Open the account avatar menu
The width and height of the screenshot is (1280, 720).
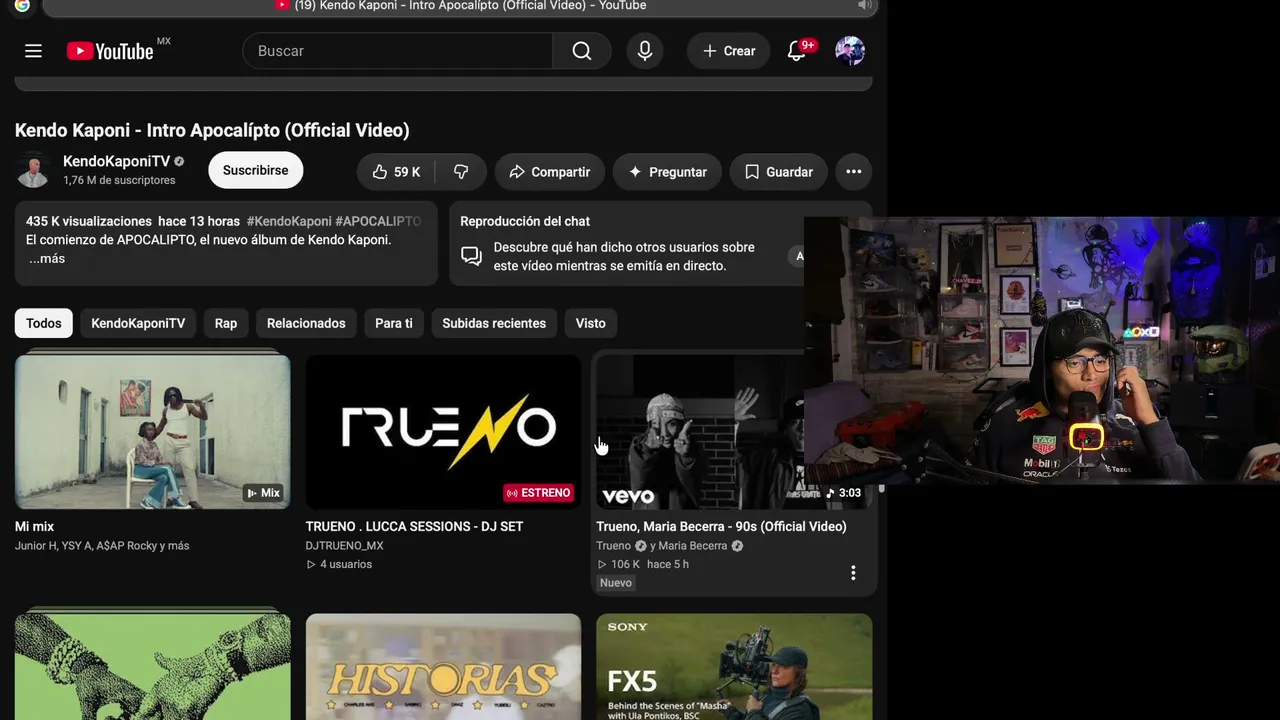click(850, 51)
